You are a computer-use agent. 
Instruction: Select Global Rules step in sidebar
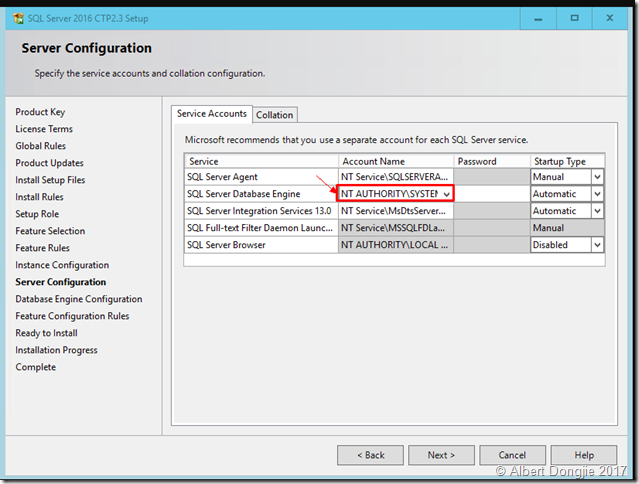tap(40, 146)
